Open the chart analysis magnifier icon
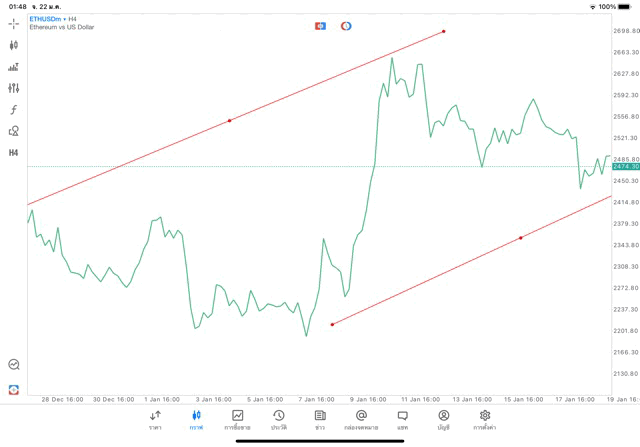Viewport: 640px width, 447px height. (14, 365)
